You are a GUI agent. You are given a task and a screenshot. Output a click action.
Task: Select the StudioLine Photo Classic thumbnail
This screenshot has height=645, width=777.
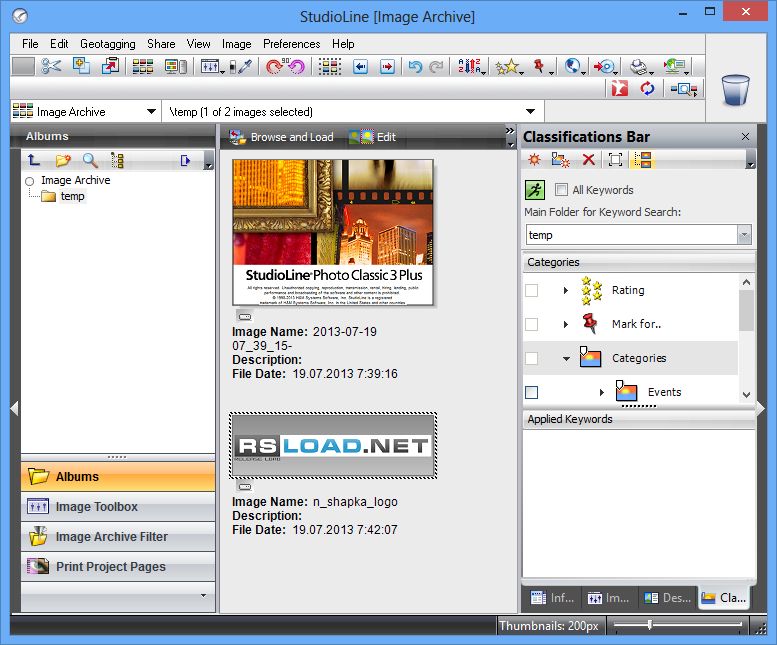333,232
